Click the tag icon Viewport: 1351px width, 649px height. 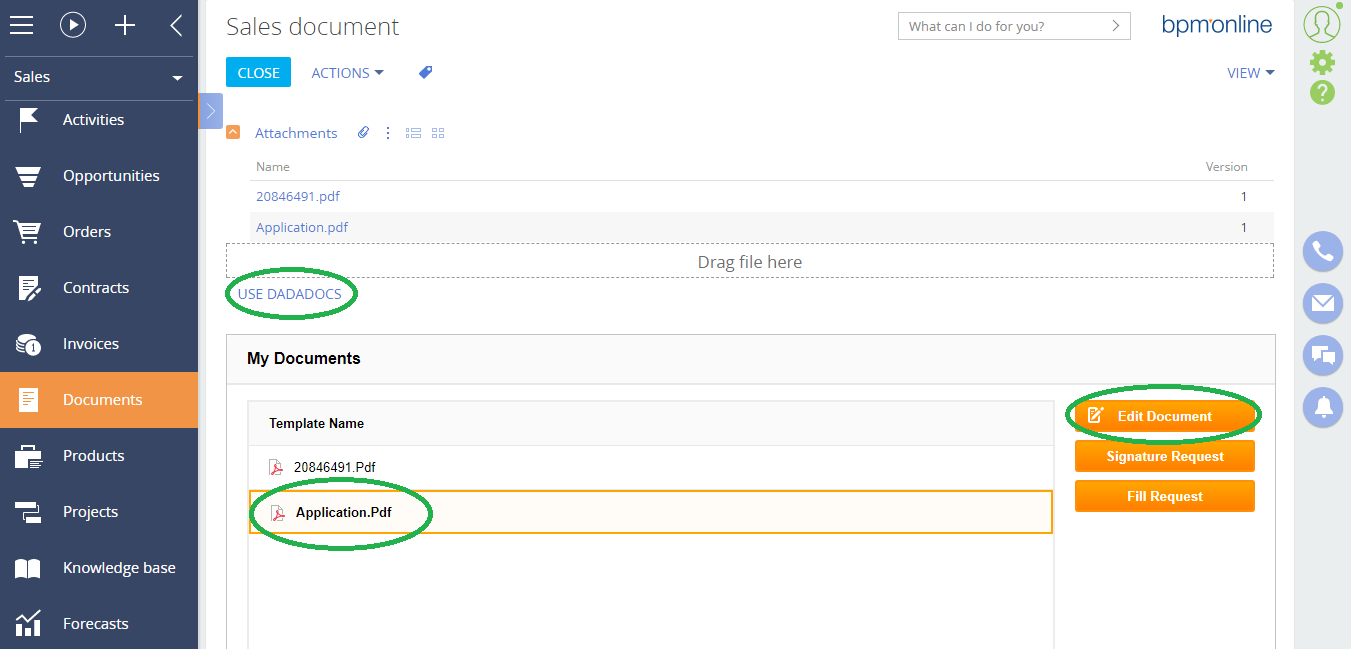click(x=425, y=73)
